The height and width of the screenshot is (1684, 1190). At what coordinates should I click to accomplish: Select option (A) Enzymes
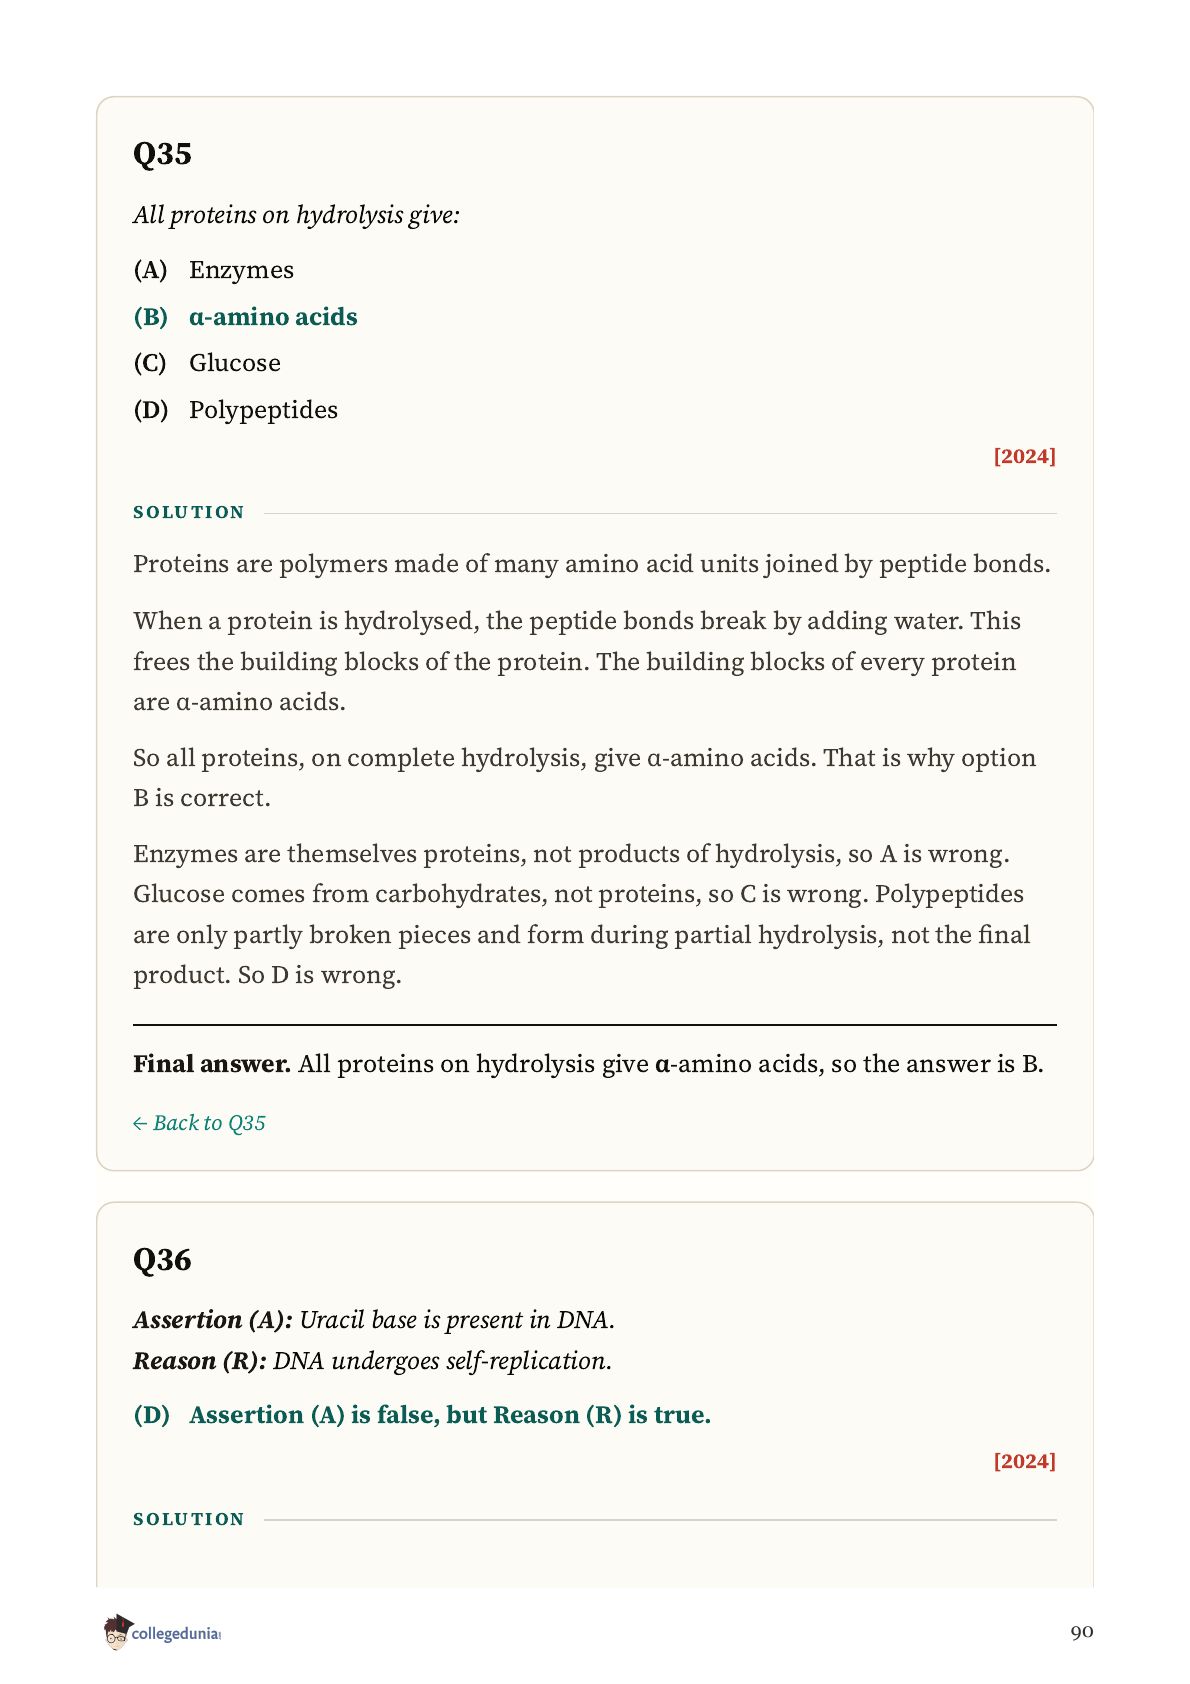click(x=214, y=270)
